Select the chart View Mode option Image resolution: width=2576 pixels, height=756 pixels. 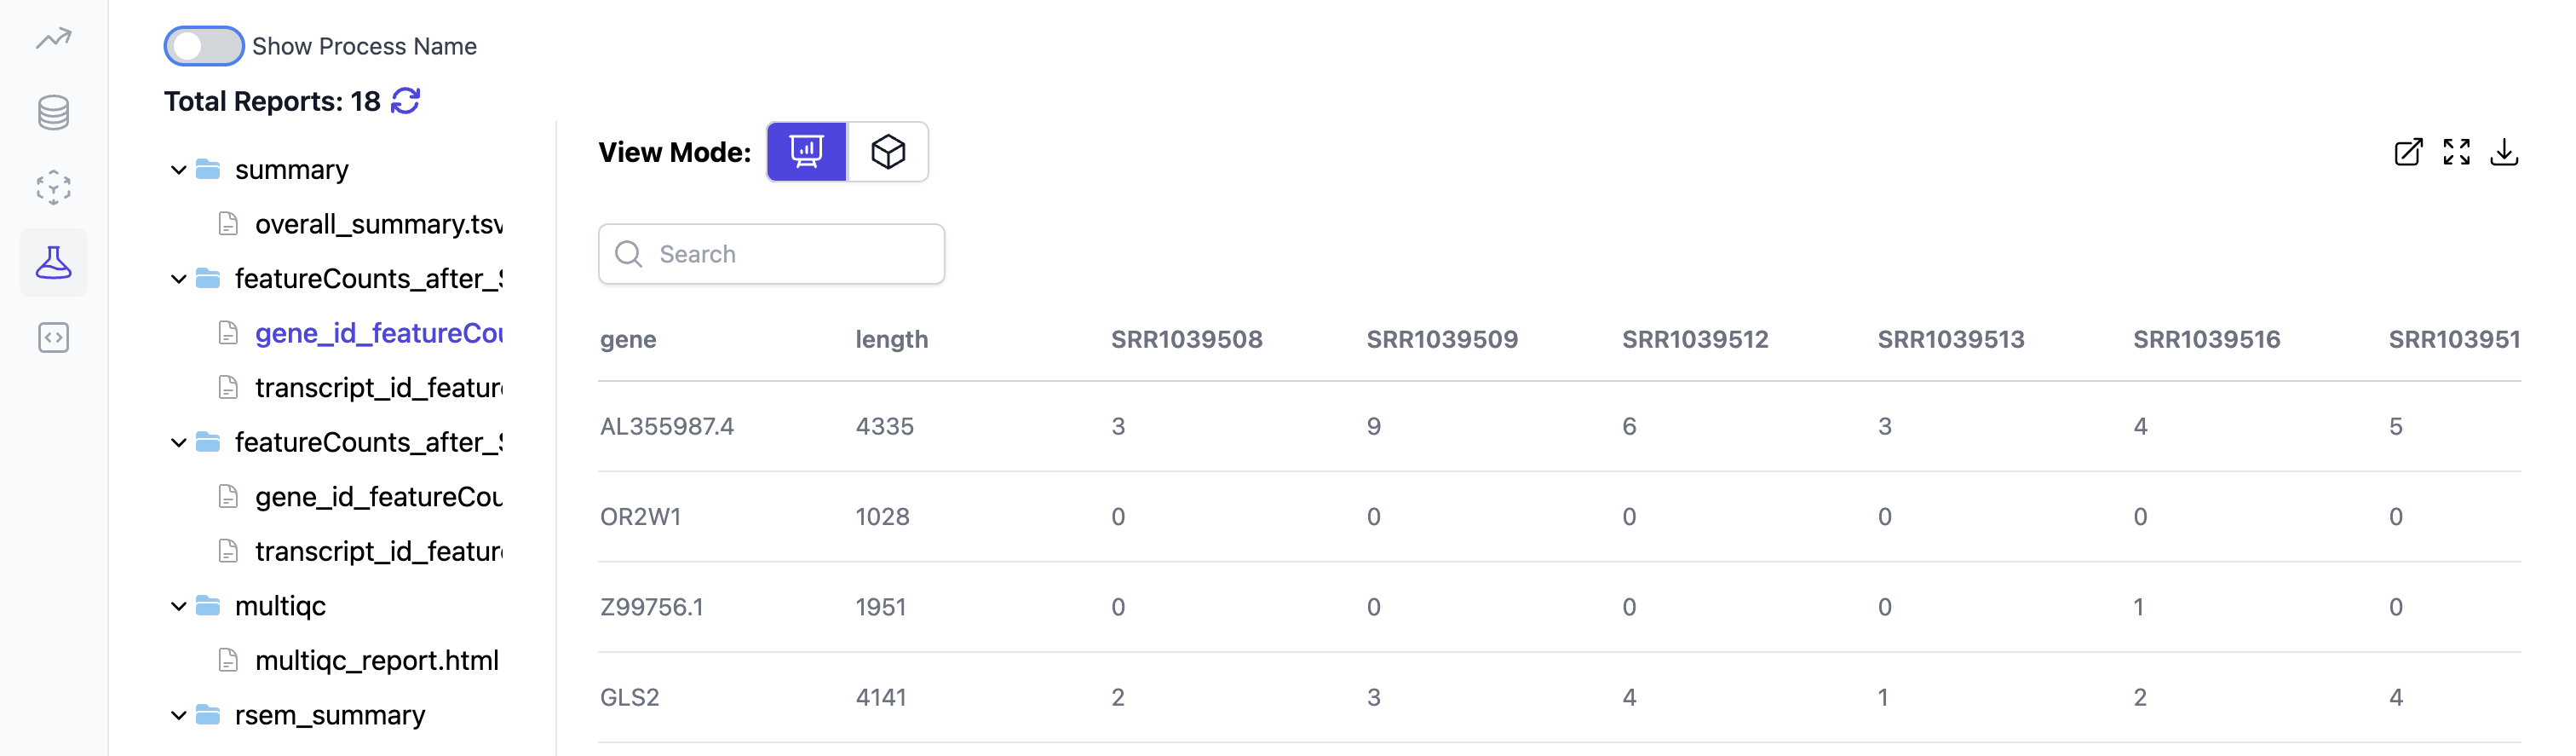(806, 152)
